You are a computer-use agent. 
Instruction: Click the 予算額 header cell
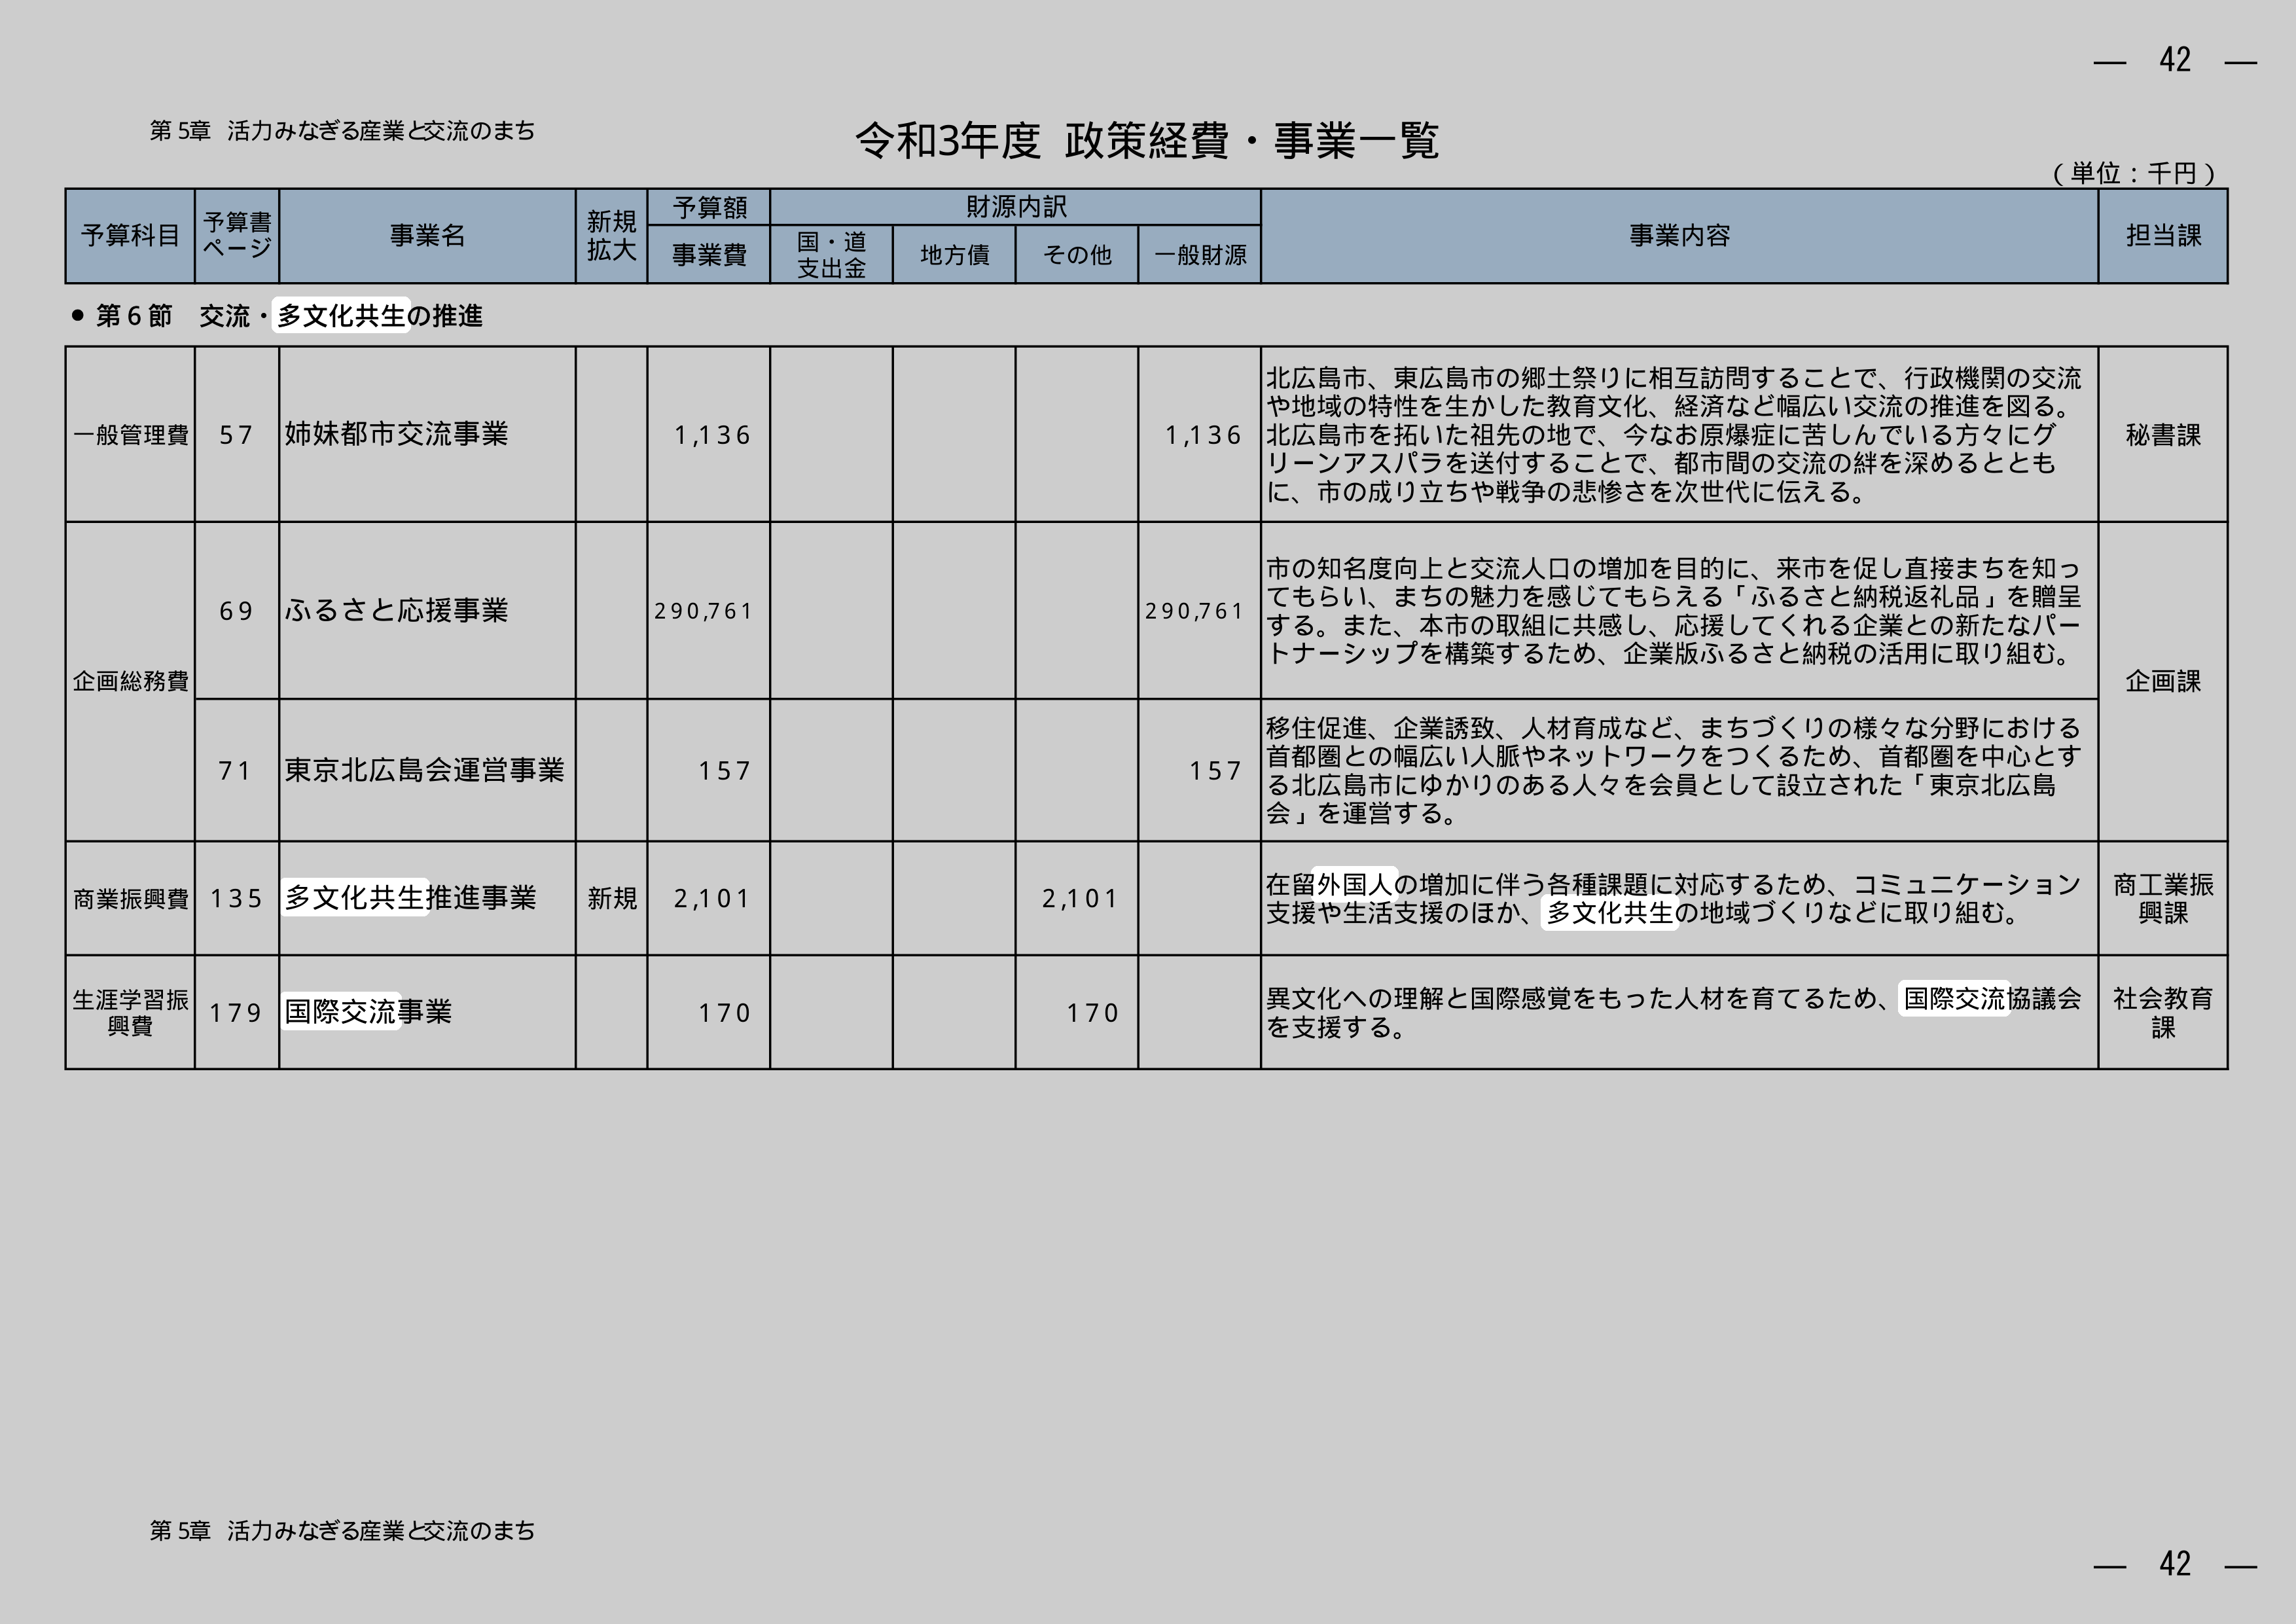pos(709,207)
